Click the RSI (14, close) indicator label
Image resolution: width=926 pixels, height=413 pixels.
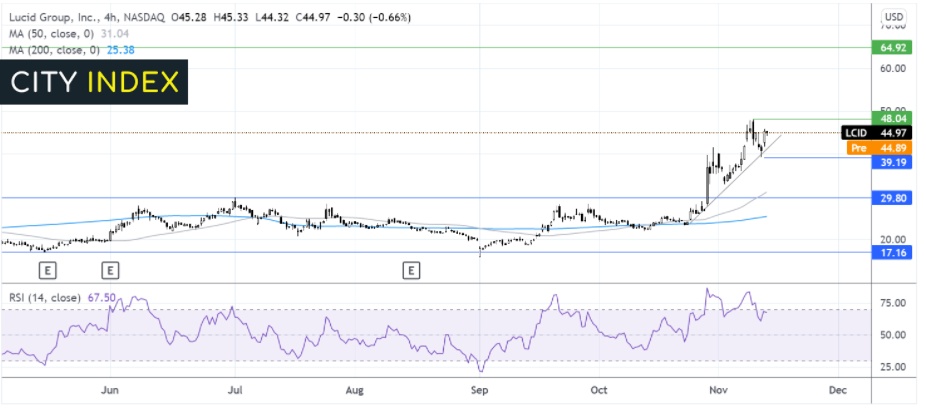tap(44, 298)
